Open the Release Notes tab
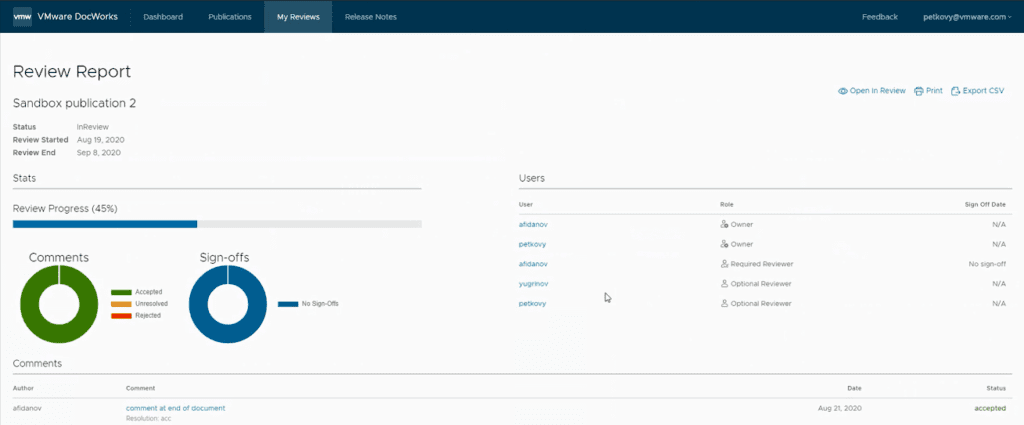Viewport: 1024px width, 425px height. (x=370, y=17)
